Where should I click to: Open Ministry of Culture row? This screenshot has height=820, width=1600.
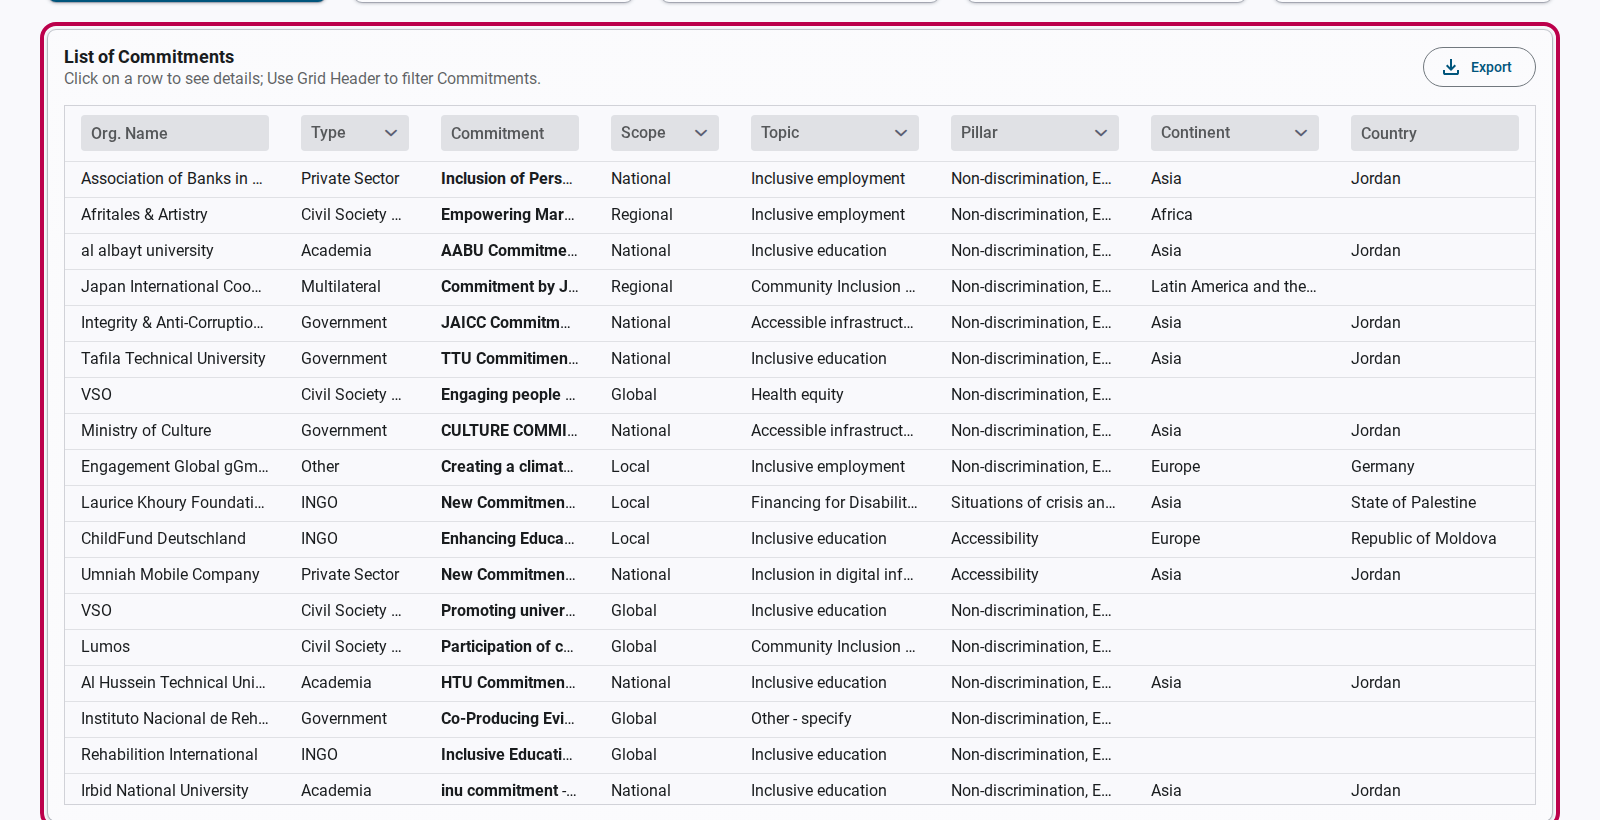(800, 431)
